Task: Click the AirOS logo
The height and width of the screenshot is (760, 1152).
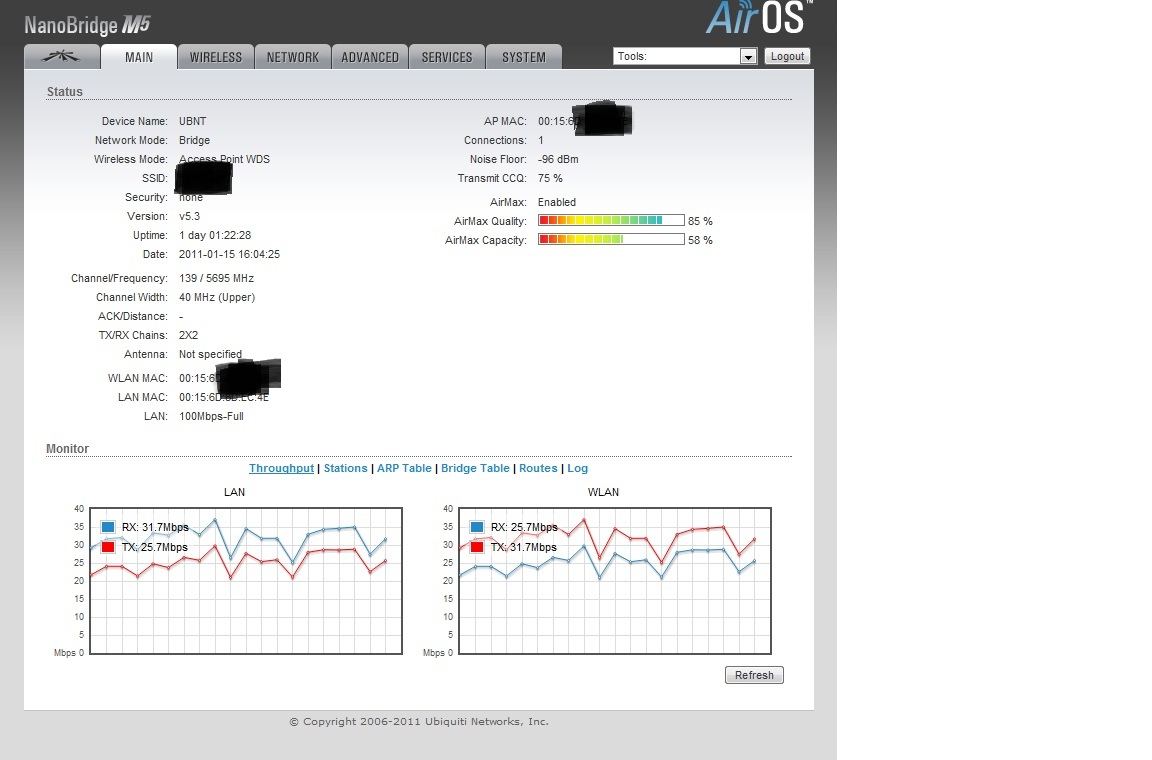Action: (x=759, y=18)
